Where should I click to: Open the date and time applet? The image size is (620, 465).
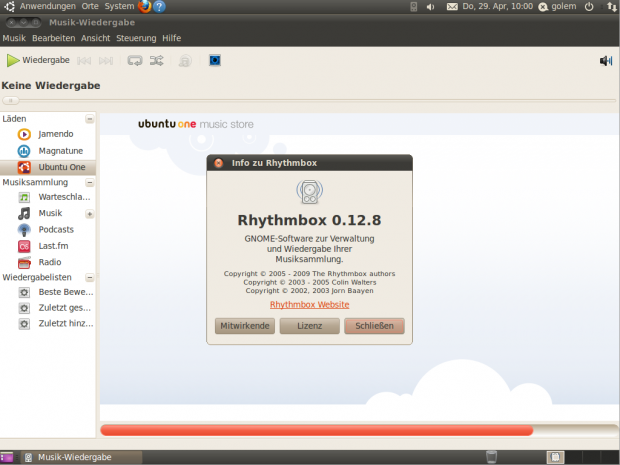497,6
